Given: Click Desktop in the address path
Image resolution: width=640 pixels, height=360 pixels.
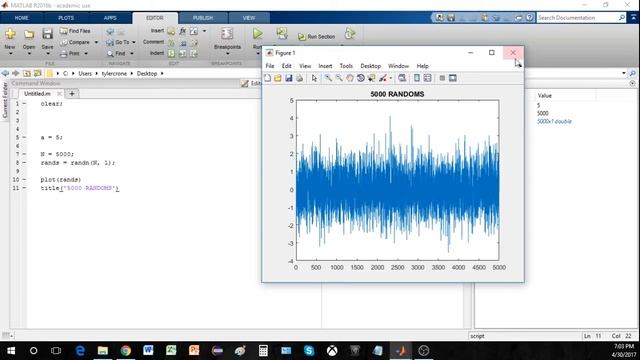Looking at the screenshot, I should (147, 73).
